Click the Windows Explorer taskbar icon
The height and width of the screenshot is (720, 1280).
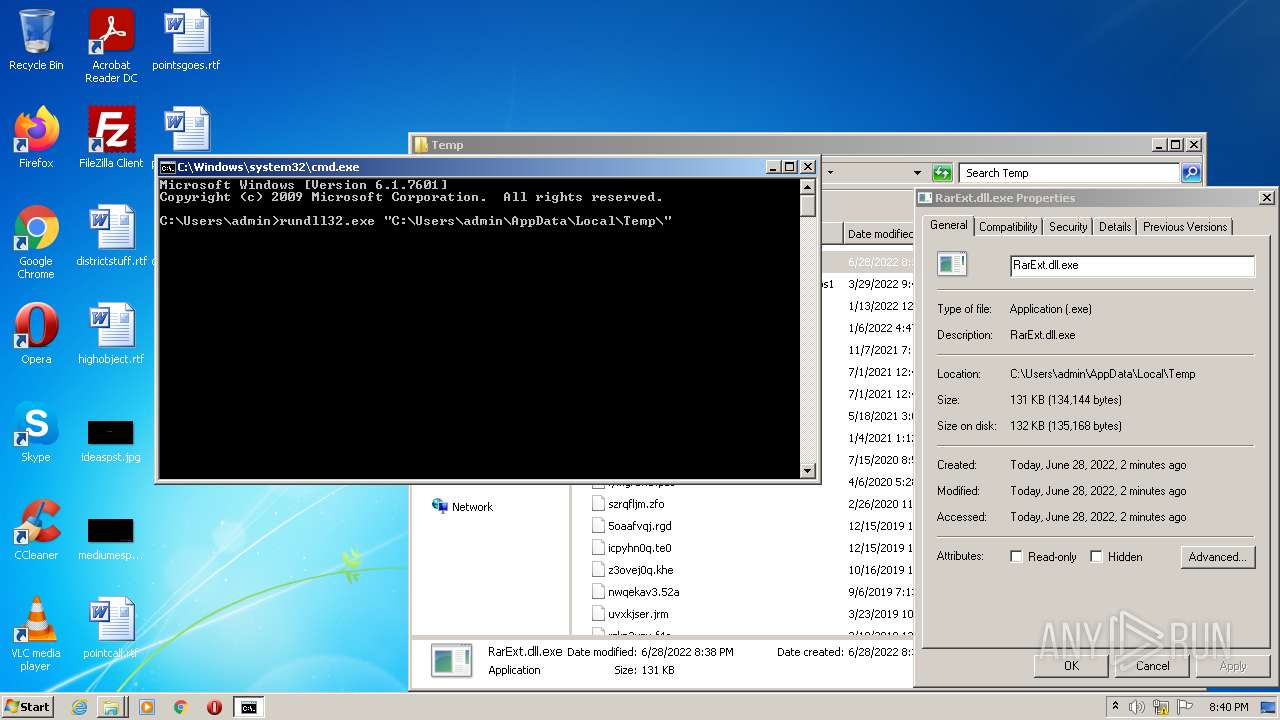112,707
